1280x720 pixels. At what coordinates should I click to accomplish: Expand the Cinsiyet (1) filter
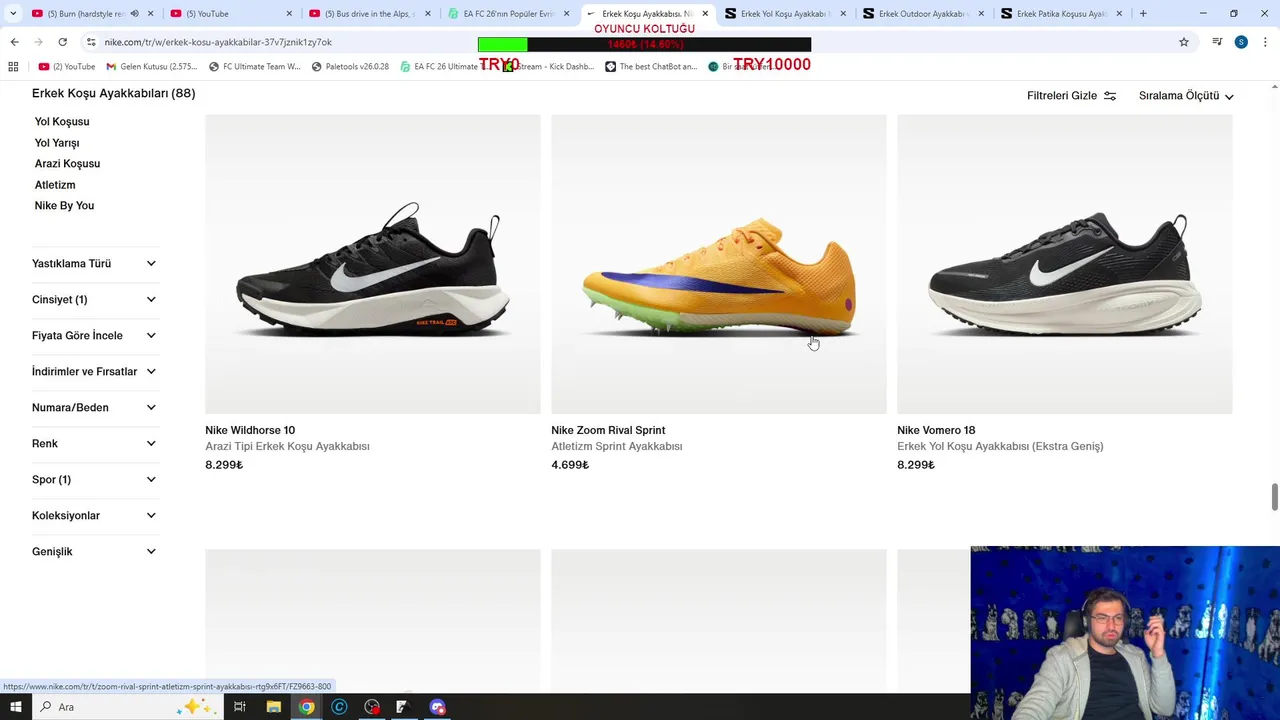click(94, 300)
